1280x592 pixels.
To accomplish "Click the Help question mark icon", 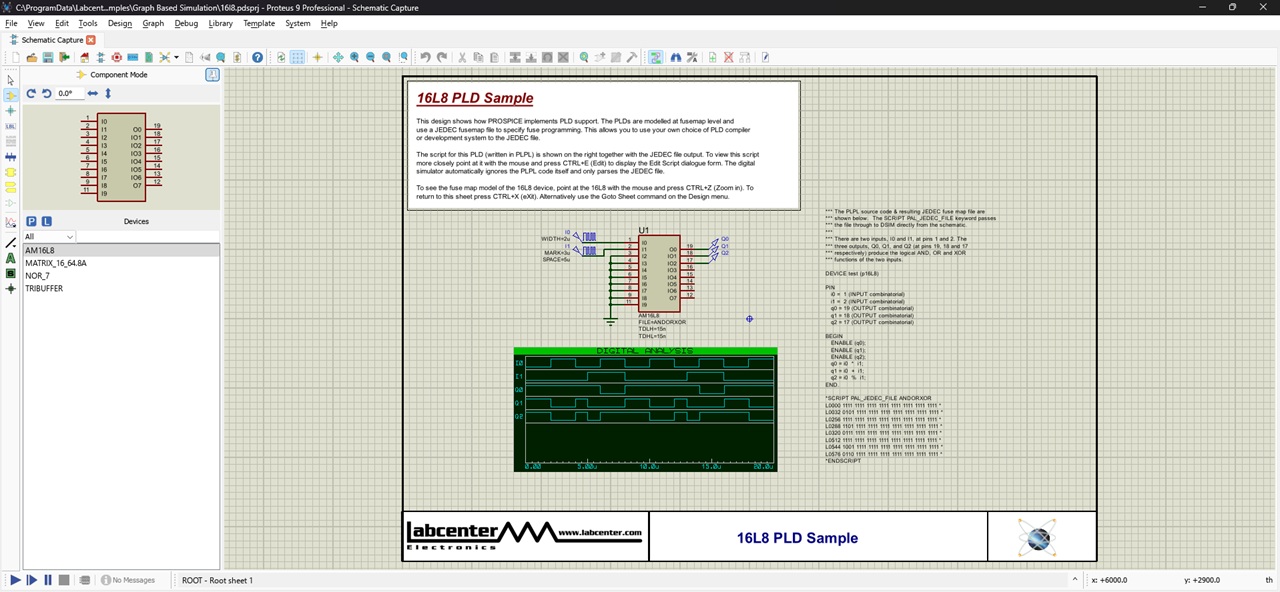I will tap(257, 58).
